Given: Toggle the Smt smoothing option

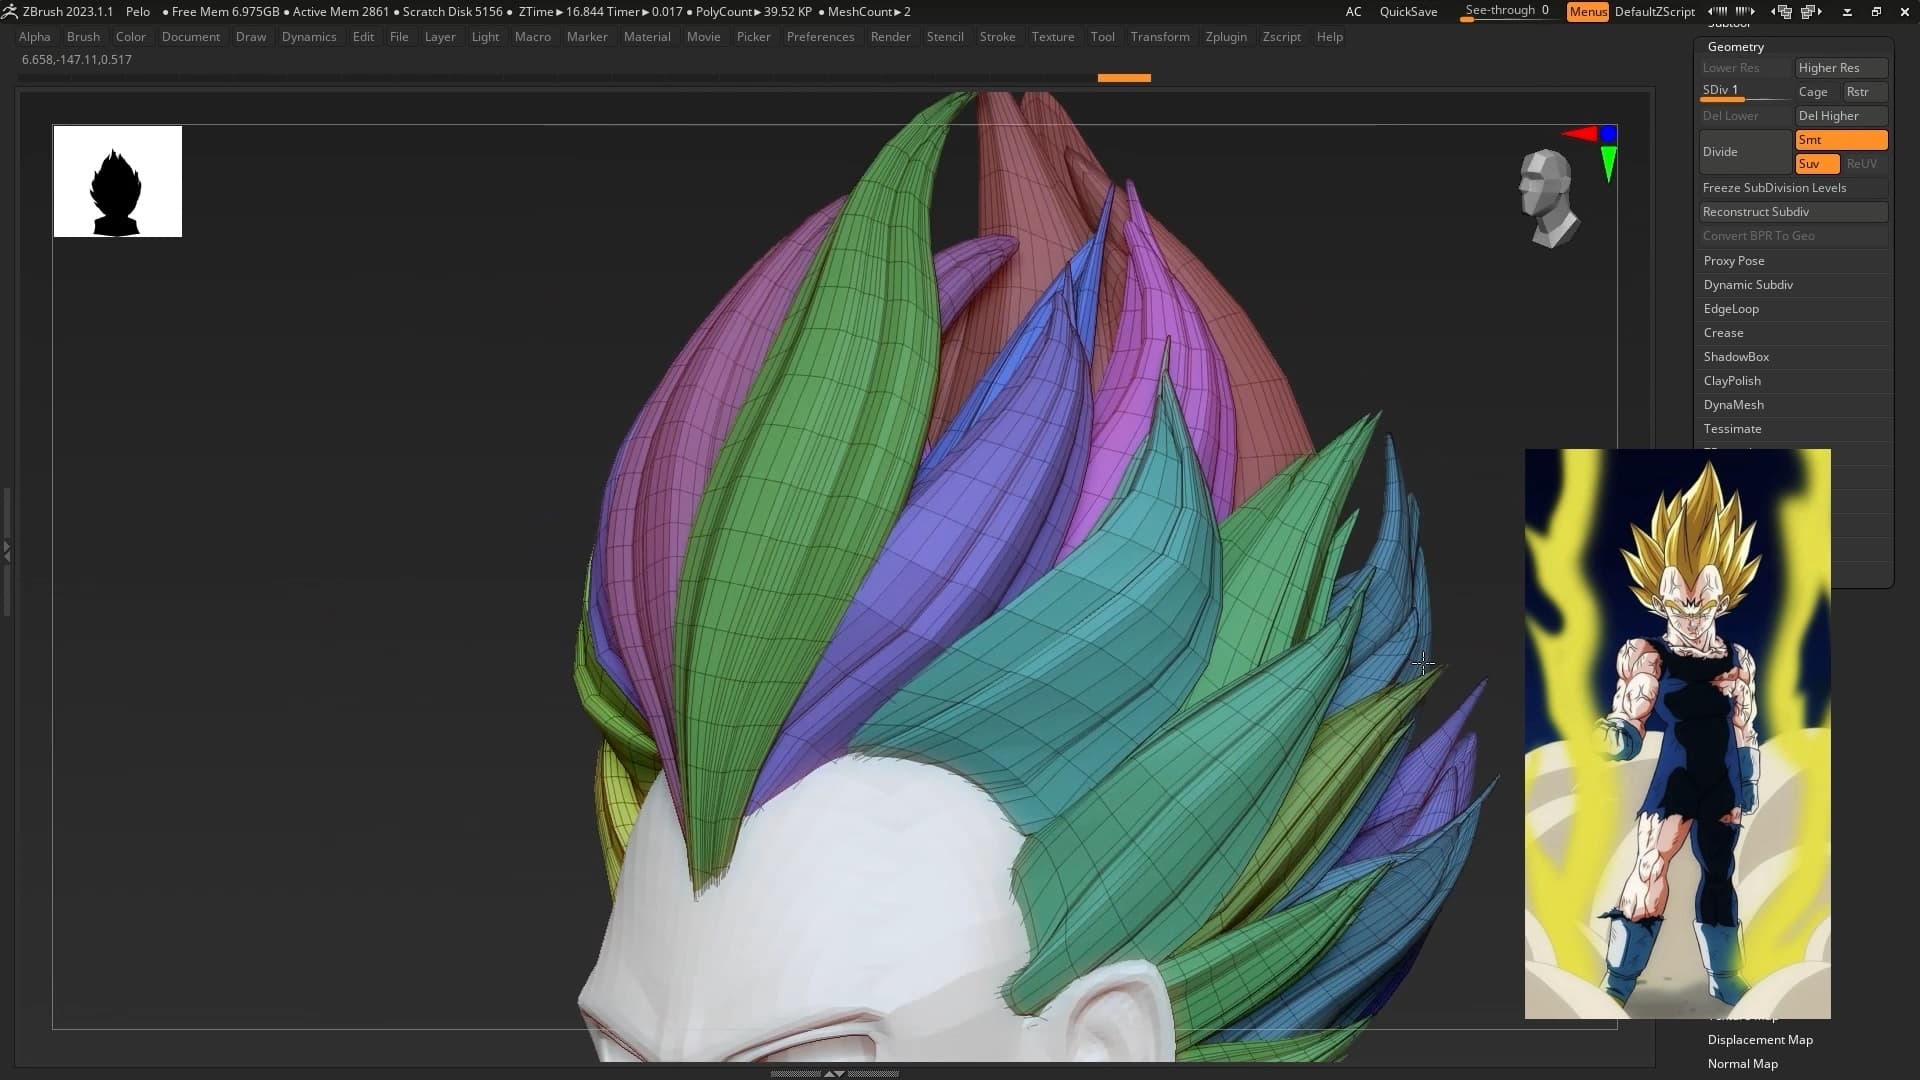Looking at the screenshot, I should (1841, 140).
